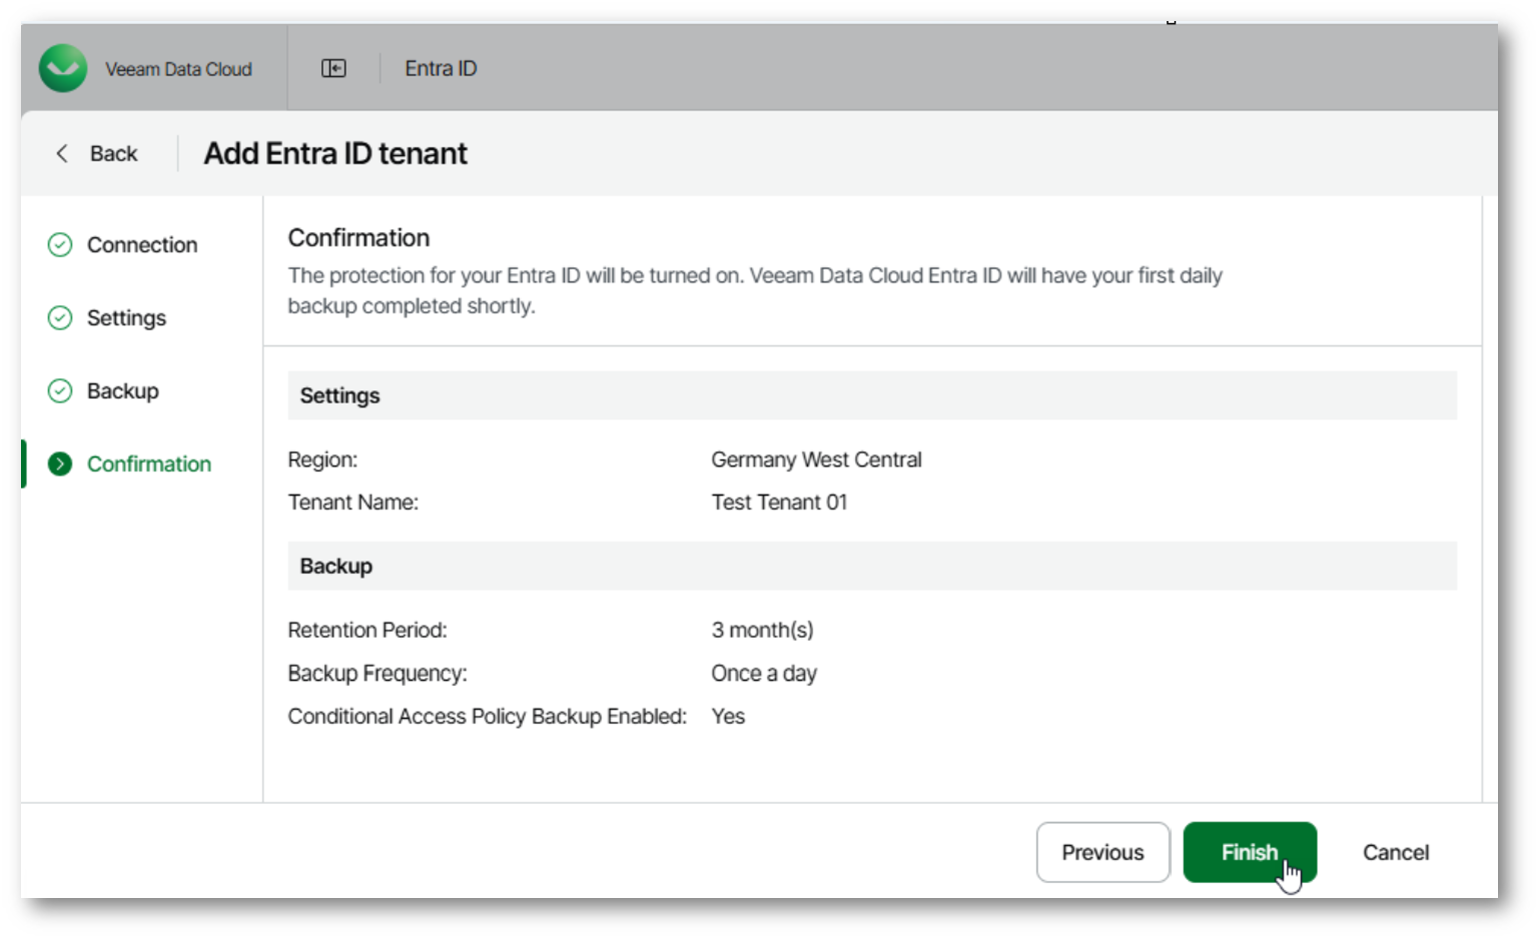1540x940 pixels.
Task: Cancel adding the Entra ID tenant
Action: click(x=1395, y=852)
